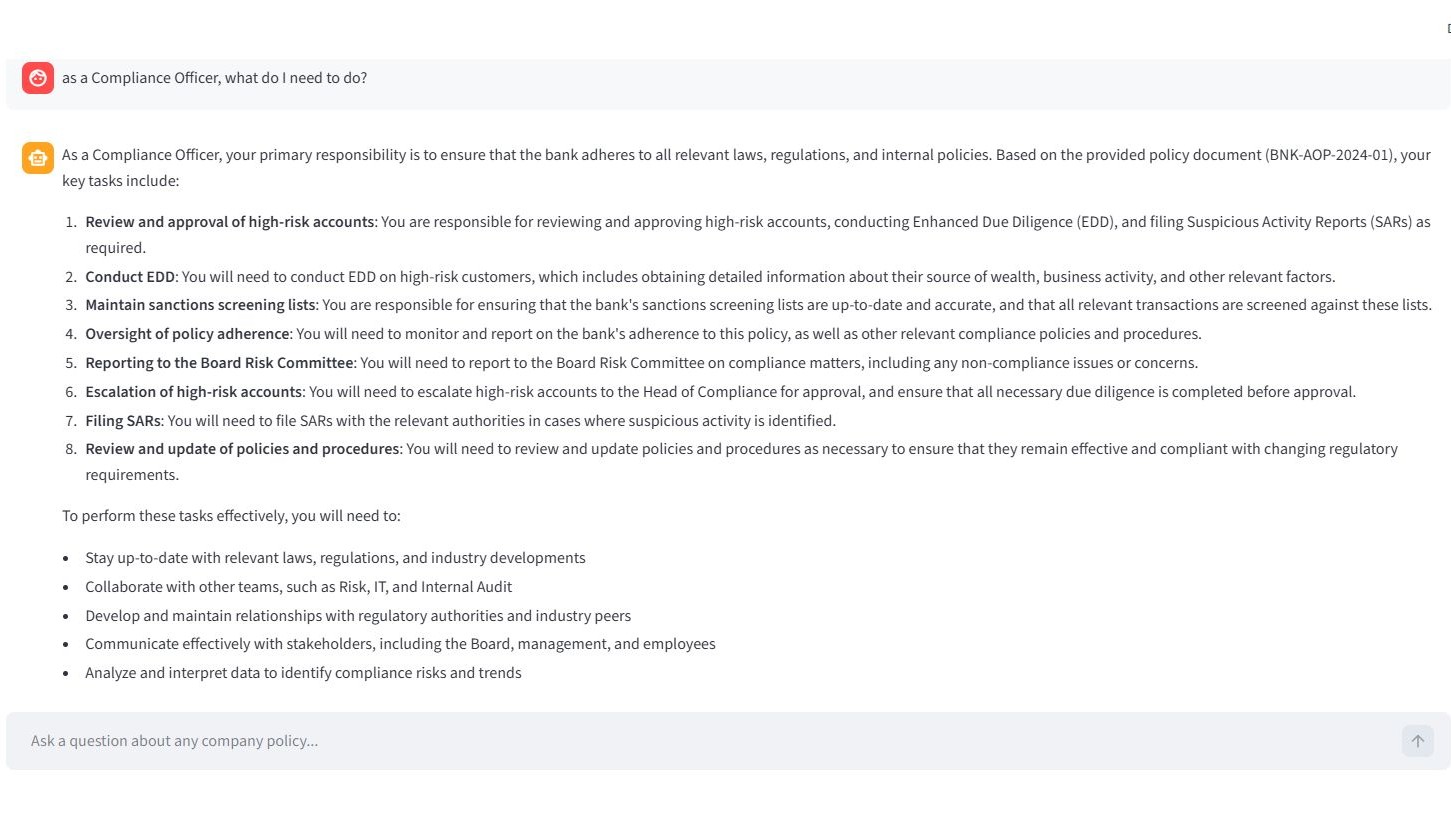The height and width of the screenshot is (820, 1451).
Task: Click the Reporting to Board Risk Committee entry
Action: point(219,362)
